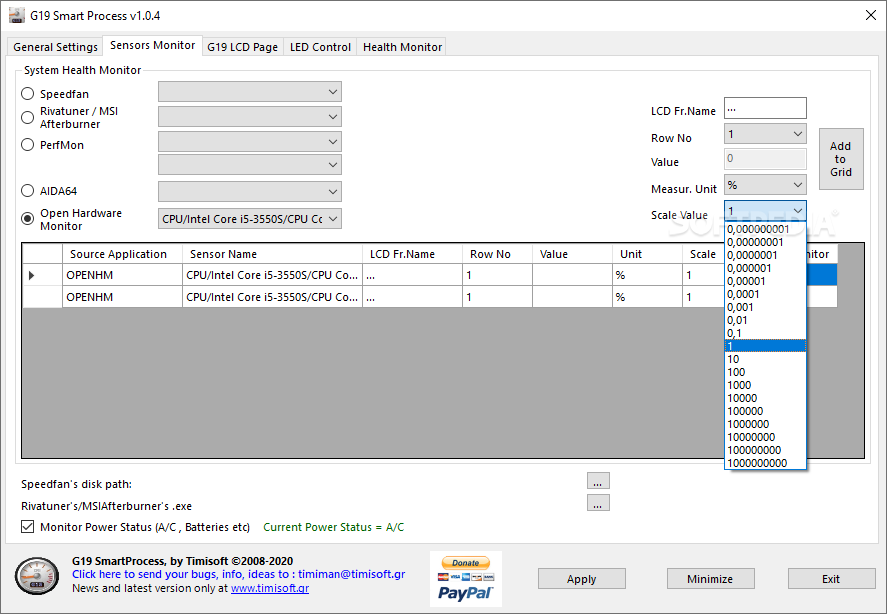Viewport: 887px width, 614px height.
Task: Open the AIDA64 sensor dropdown
Action: 249,191
